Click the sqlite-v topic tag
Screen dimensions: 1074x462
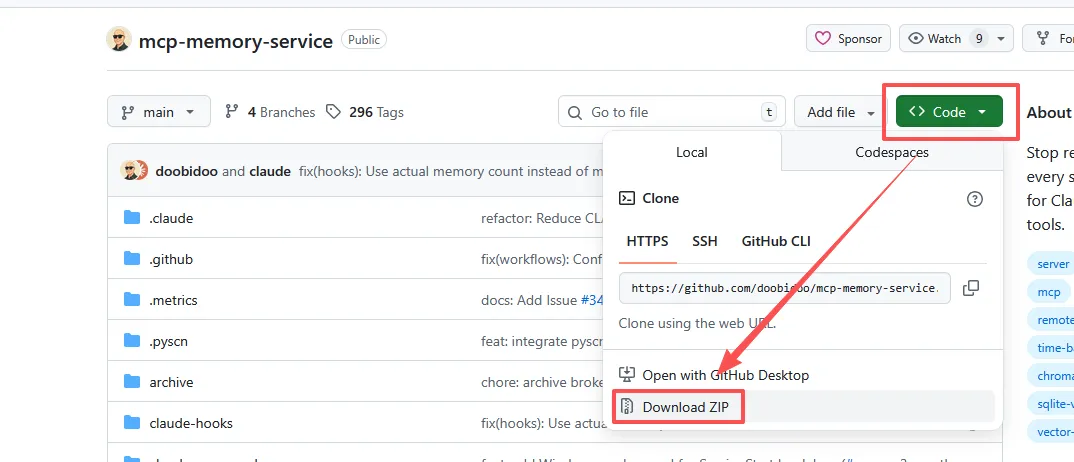tap(1053, 404)
